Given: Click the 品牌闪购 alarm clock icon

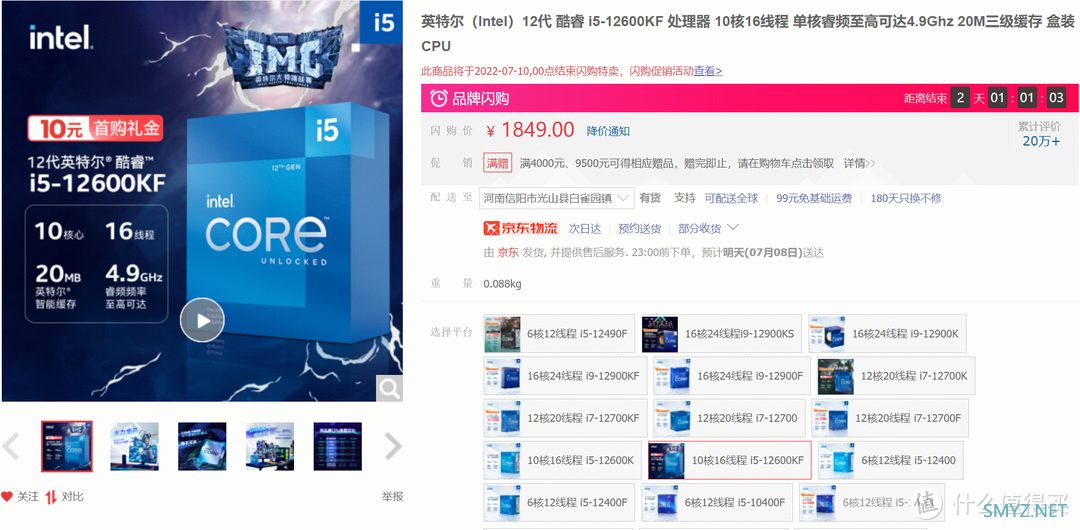Looking at the screenshot, I should tap(438, 99).
